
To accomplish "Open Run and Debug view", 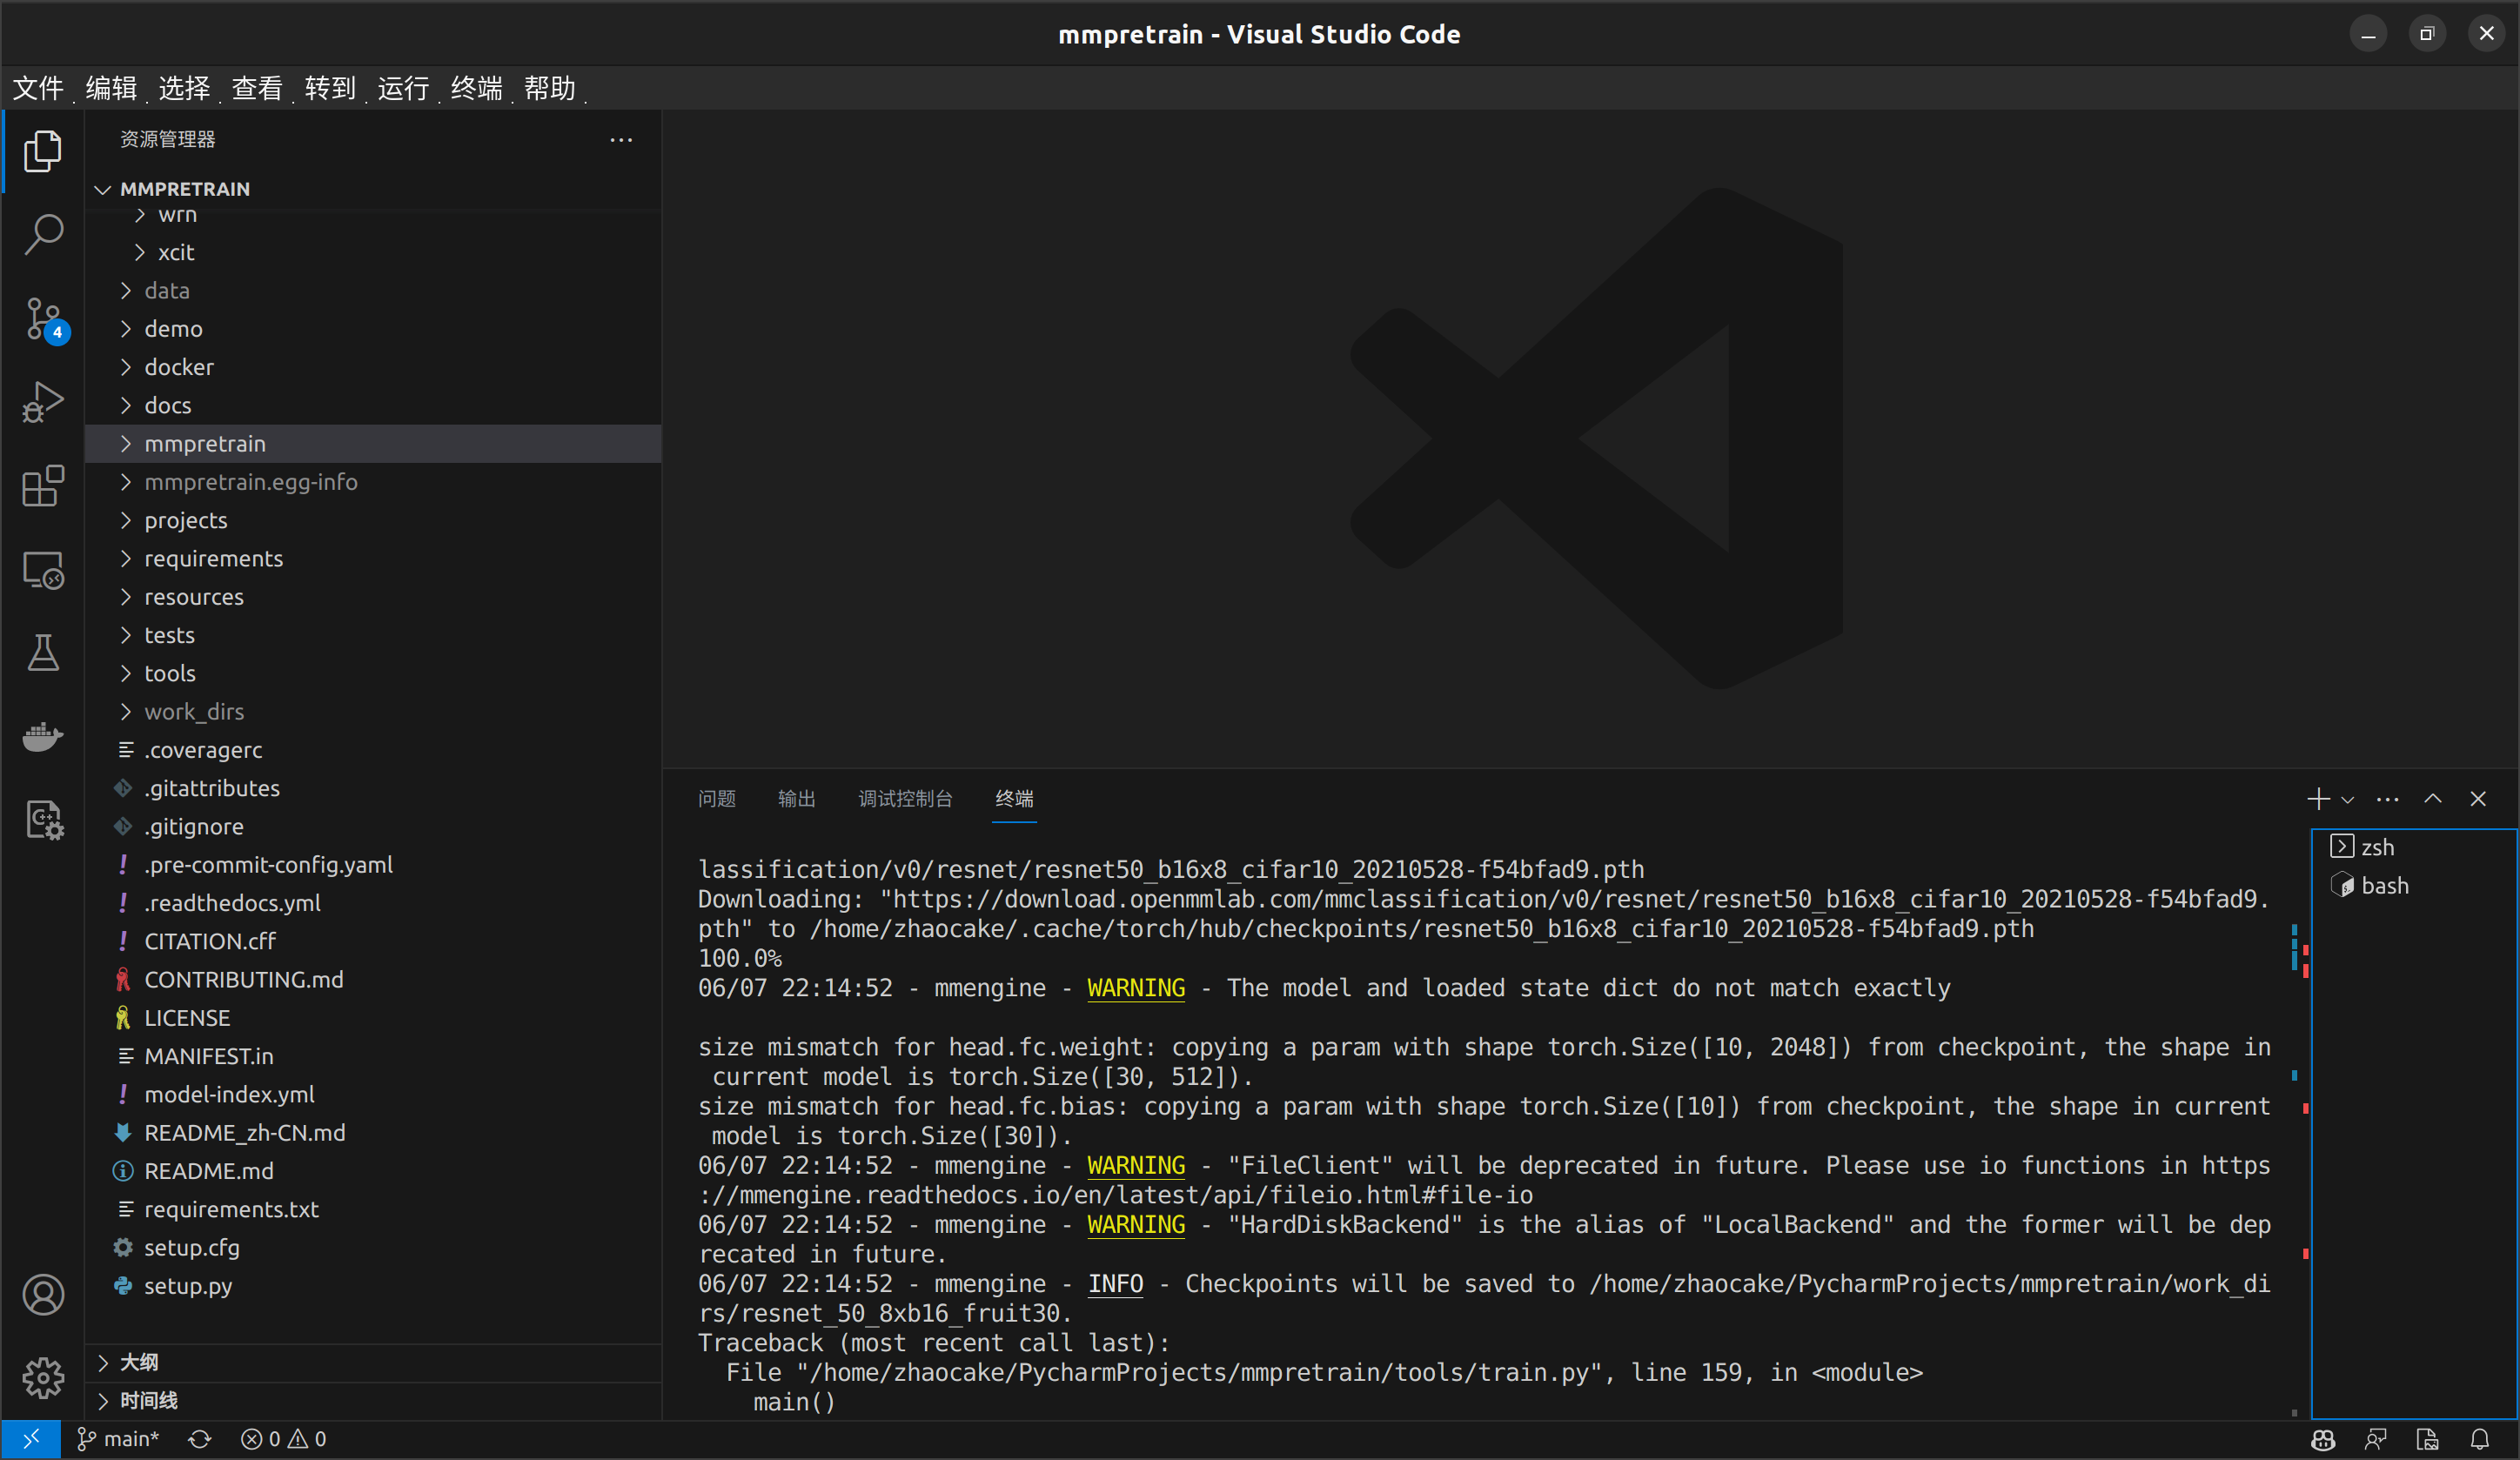I will click(x=43, y=402).
